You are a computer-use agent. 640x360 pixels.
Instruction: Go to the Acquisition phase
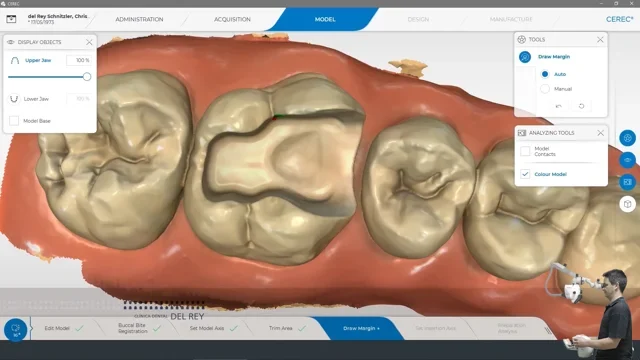click(232, 19)
